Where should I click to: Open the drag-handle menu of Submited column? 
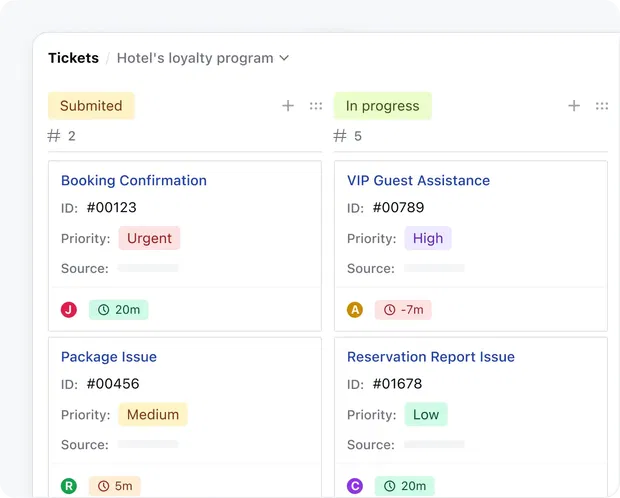point(316,106)
